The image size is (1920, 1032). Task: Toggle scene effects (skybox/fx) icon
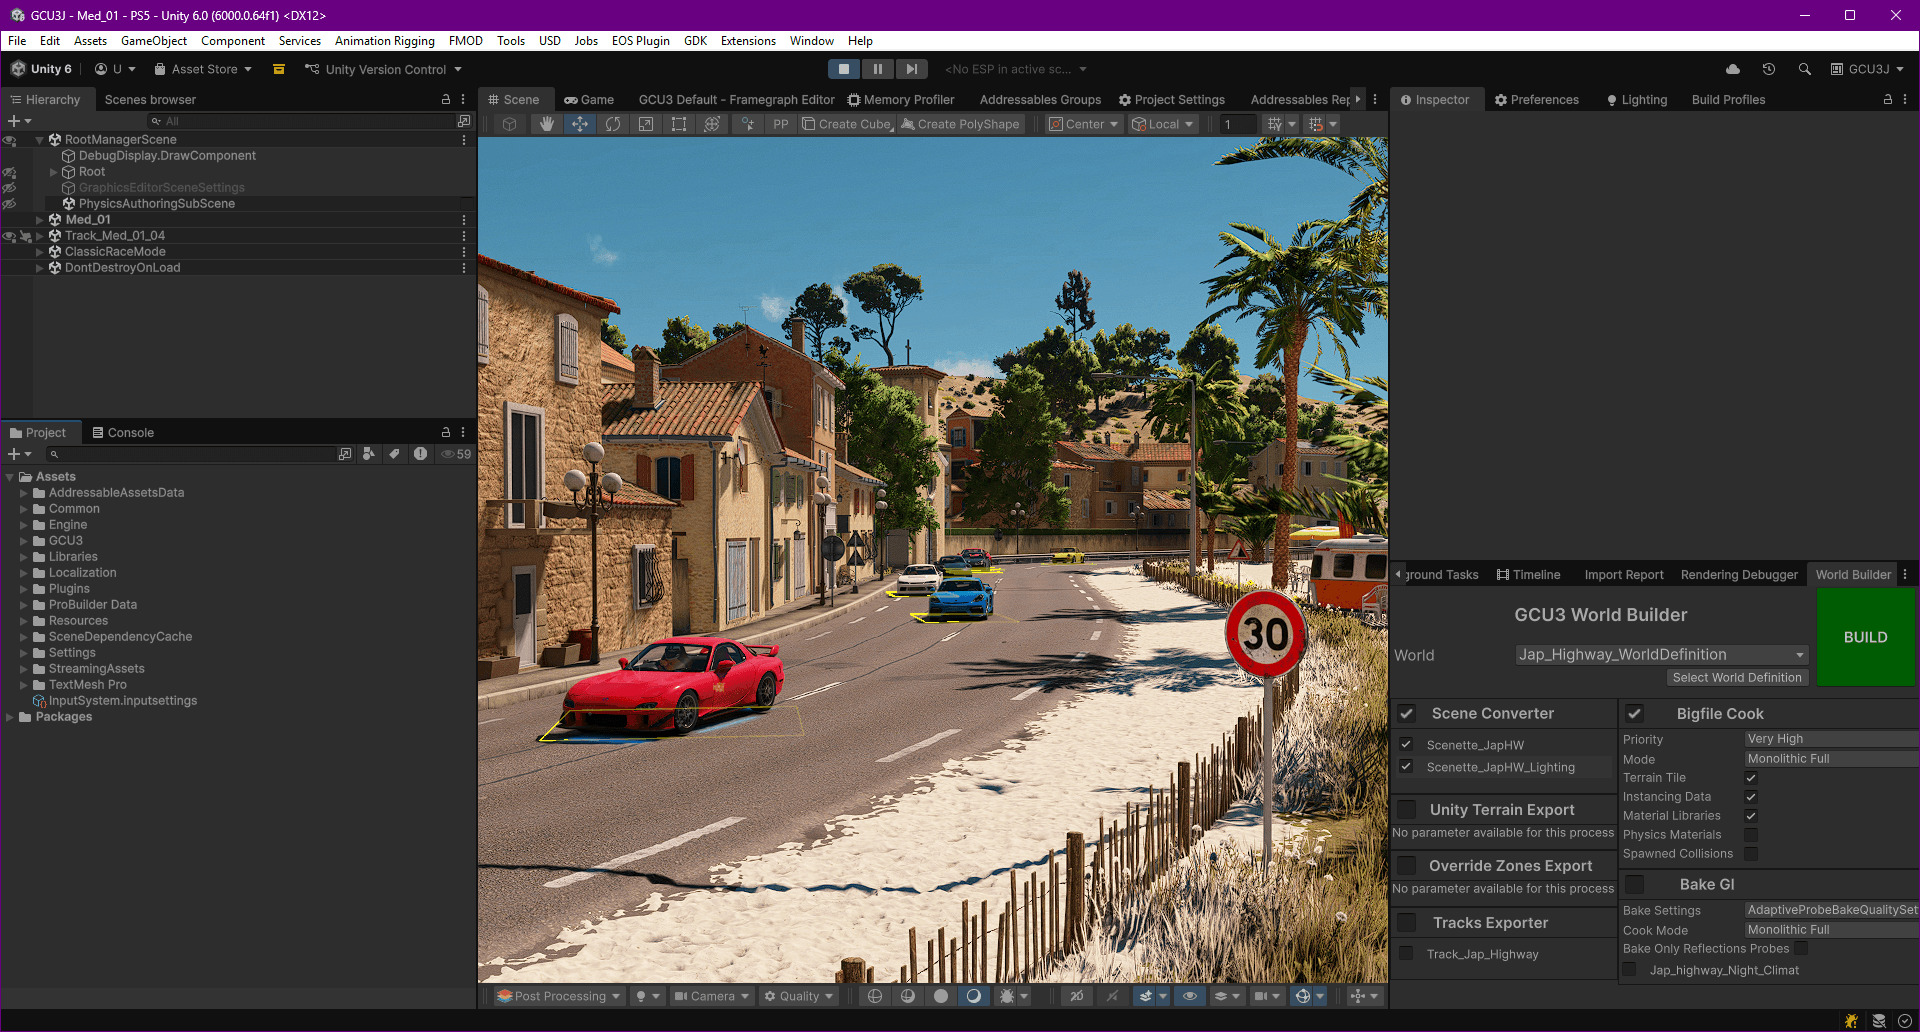[x=1146, y=996]
